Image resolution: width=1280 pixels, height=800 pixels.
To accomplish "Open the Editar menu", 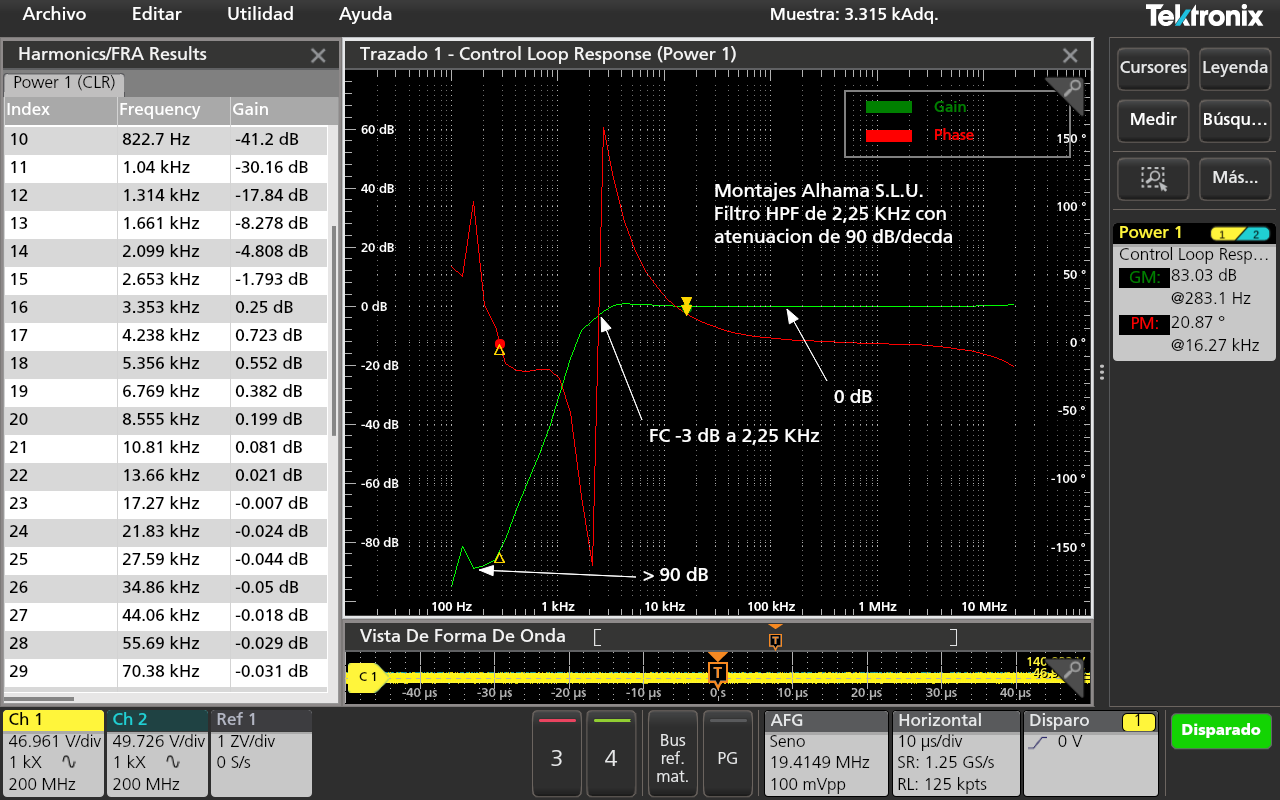I will (156, 14).
